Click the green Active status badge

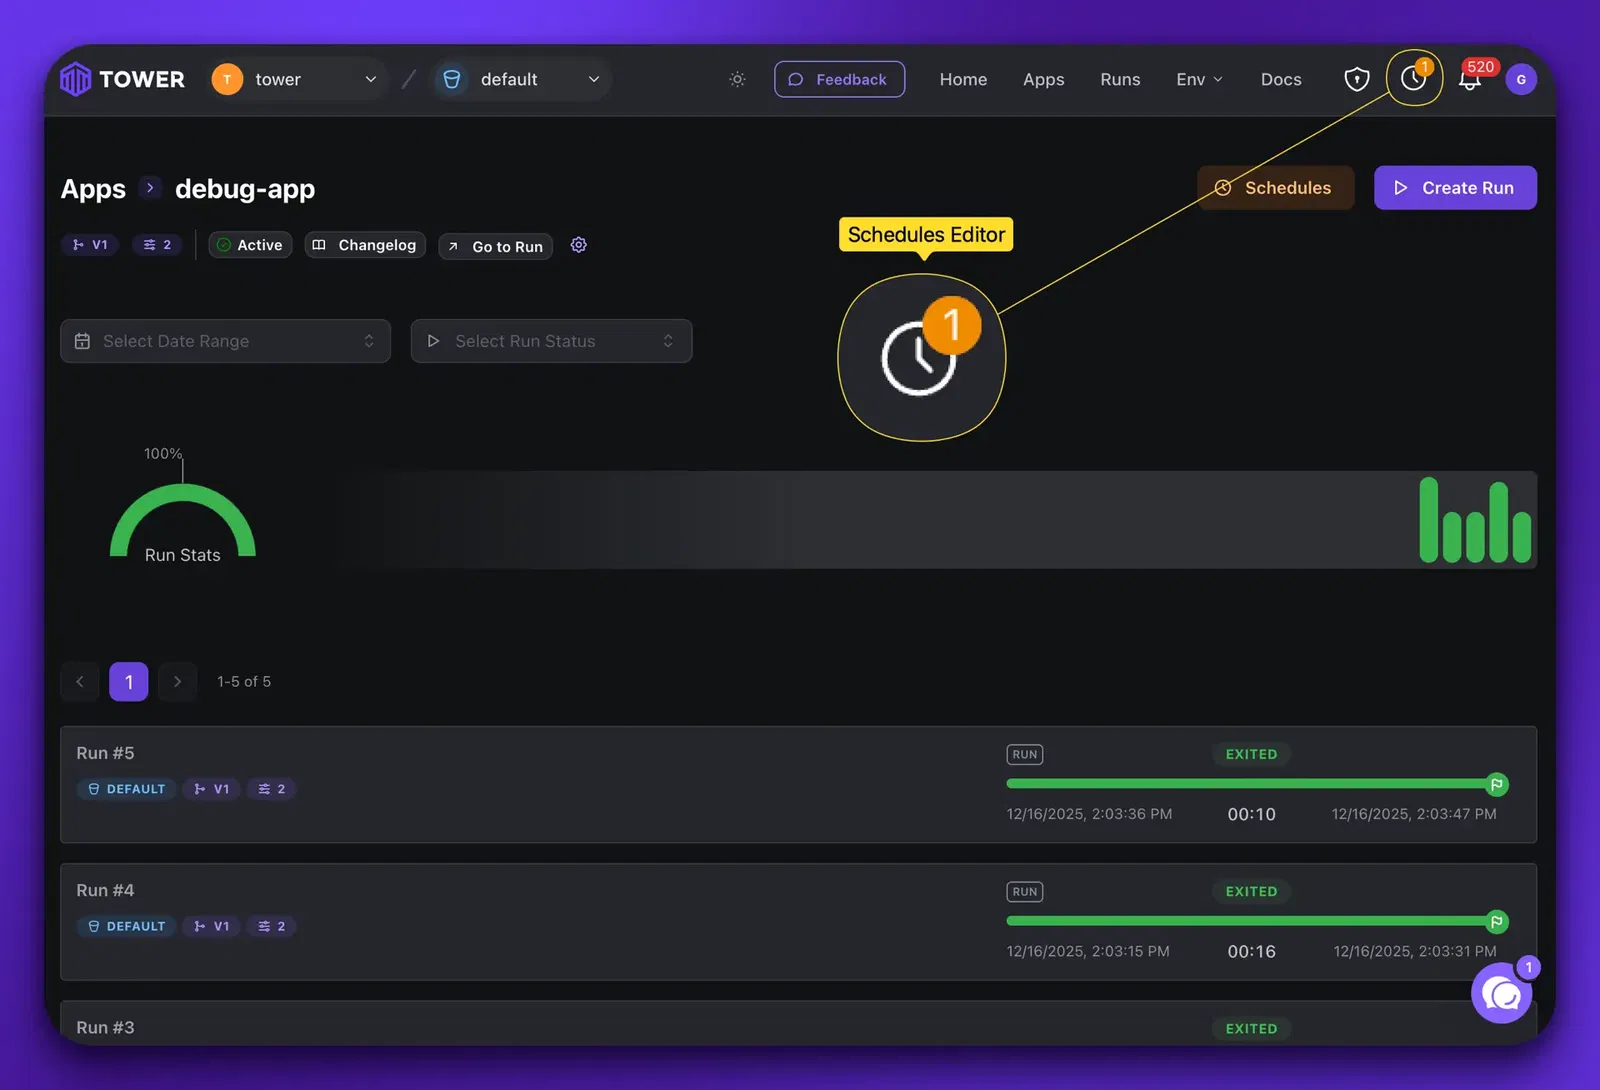click(x=249, y=245)
